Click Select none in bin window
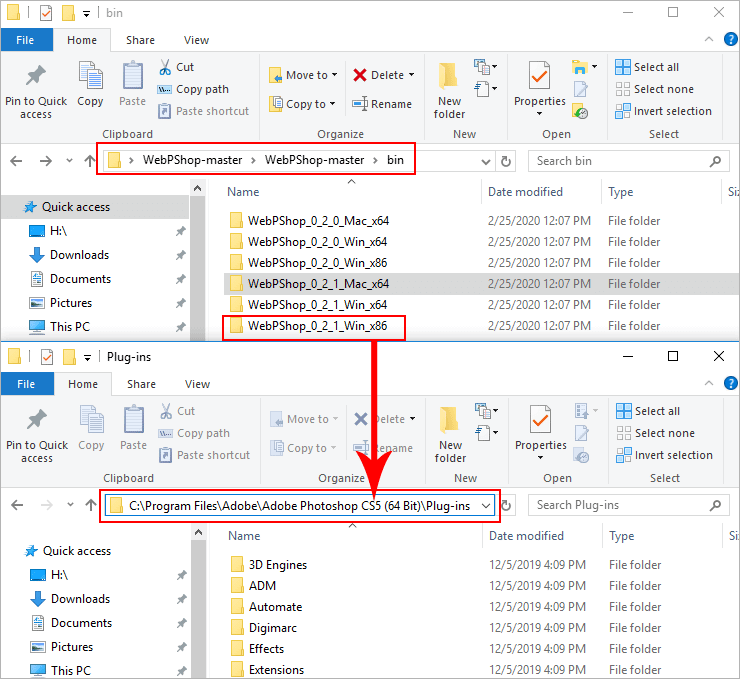The height and width of the screenshot is (679, 740). pyautogui.click(x=655, y=89)
